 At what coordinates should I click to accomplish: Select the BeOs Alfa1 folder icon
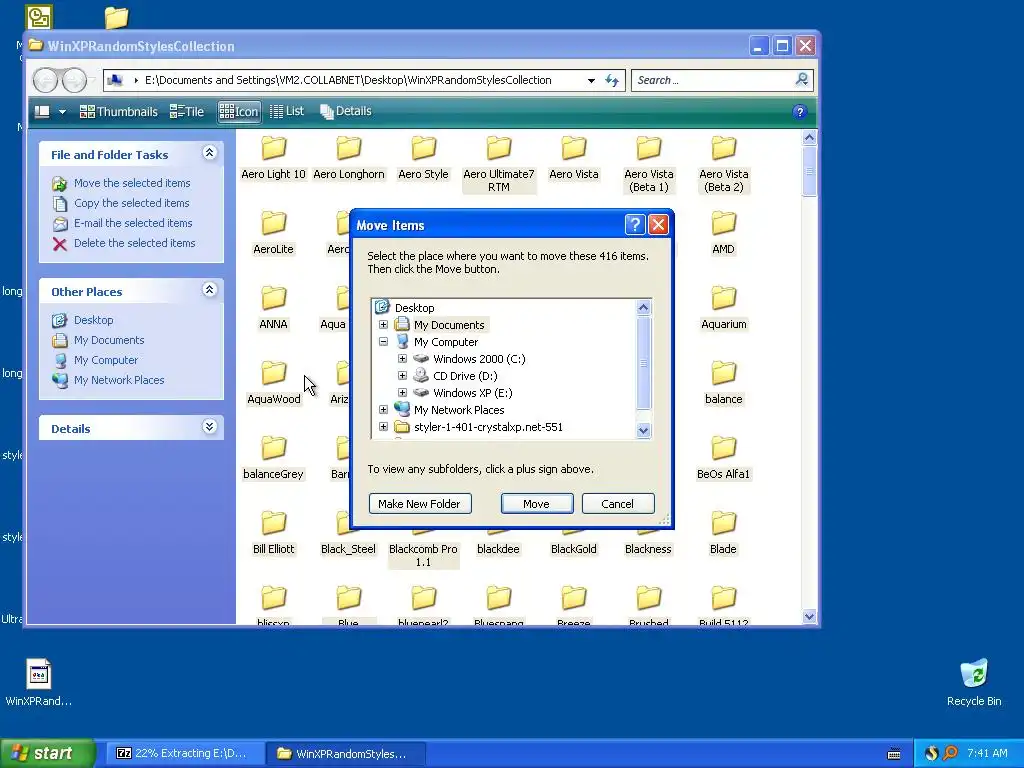click(724, 448)
